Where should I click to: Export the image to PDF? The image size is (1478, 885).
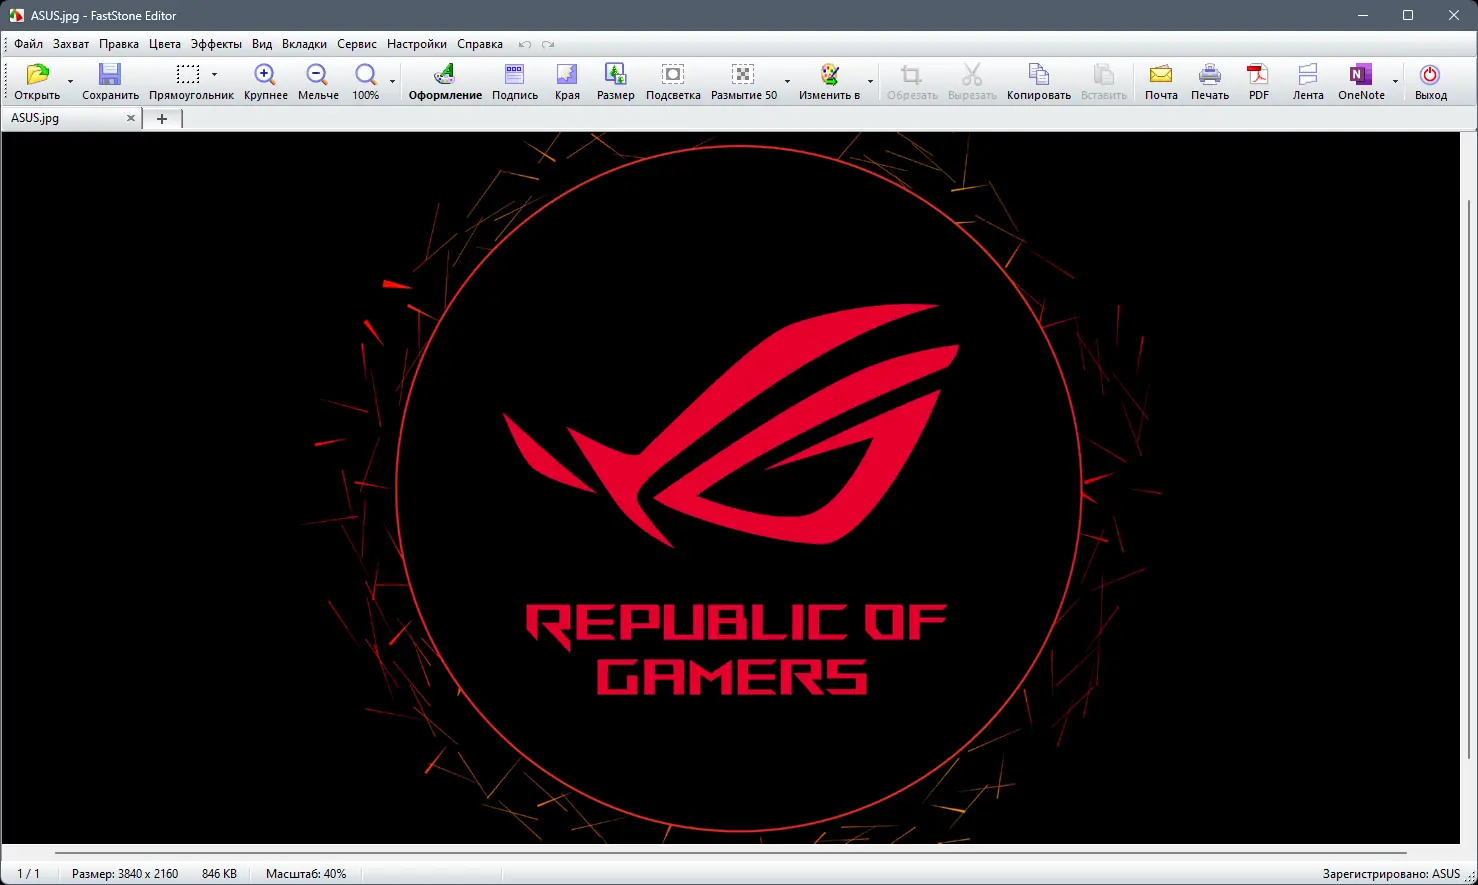tap(1258, 81)
